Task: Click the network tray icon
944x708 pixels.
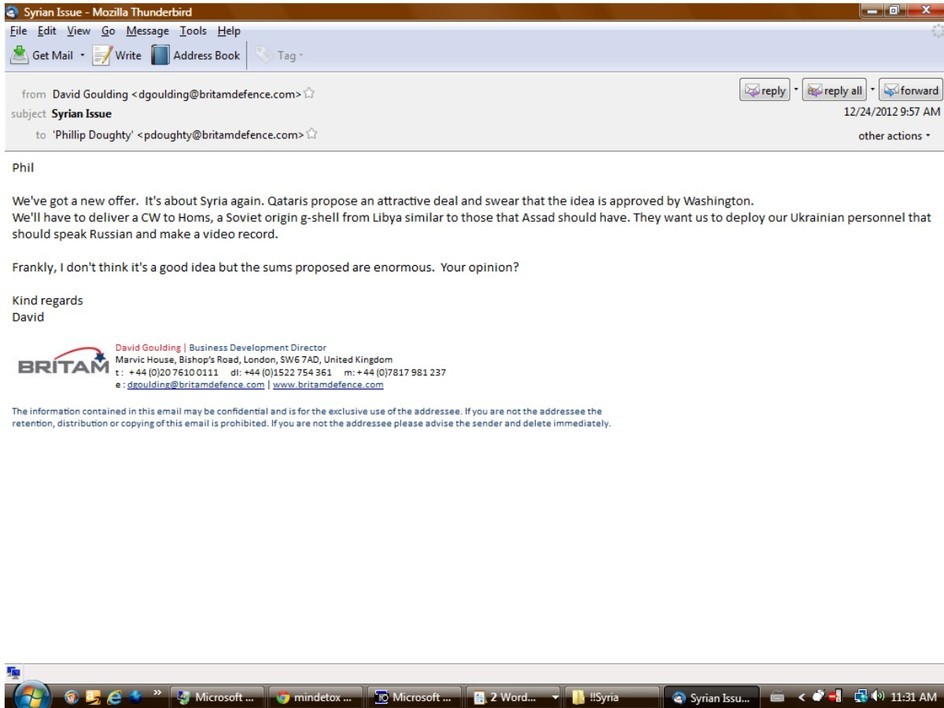Action: (x=860, y=697)
